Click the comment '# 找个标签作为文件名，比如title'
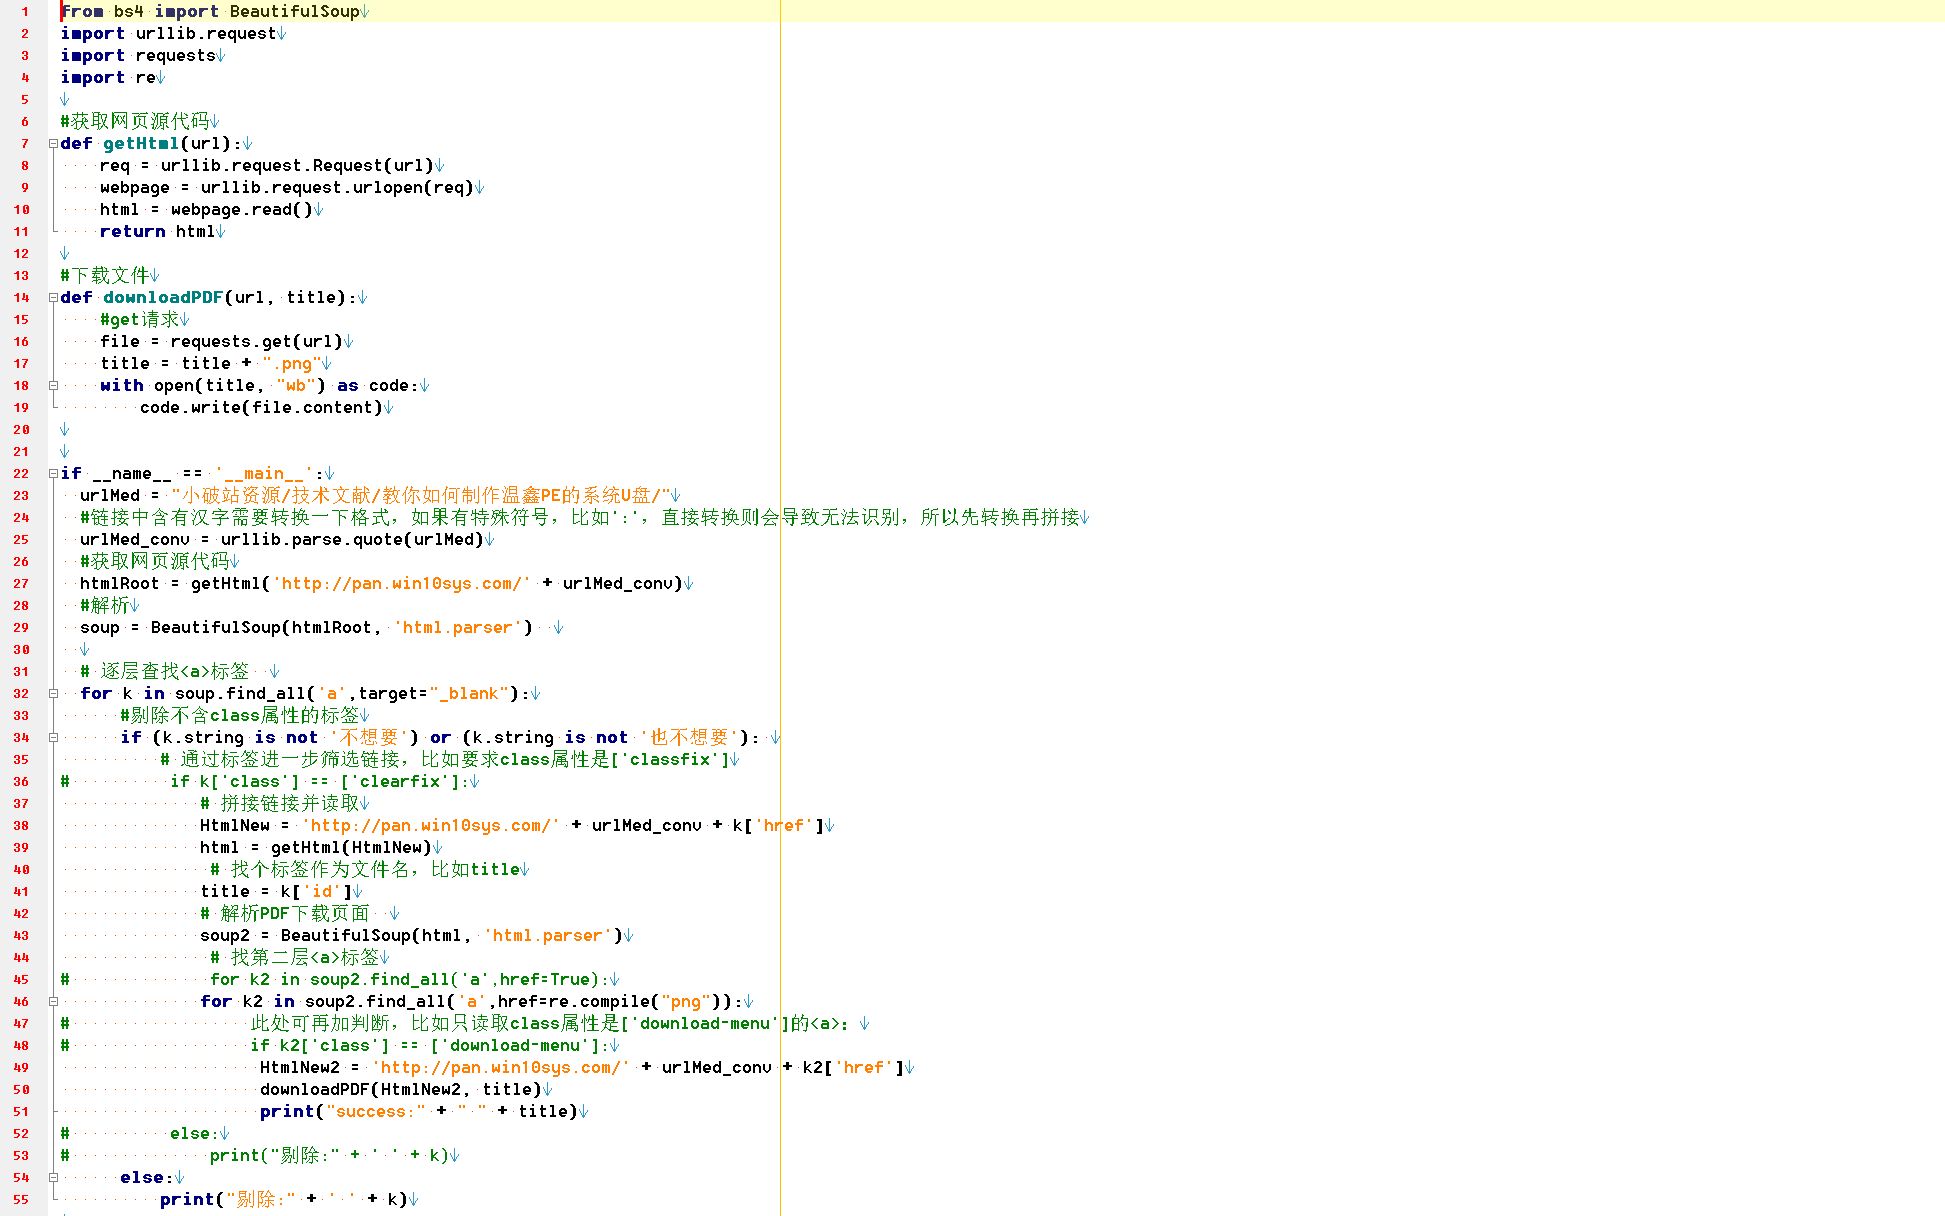 coord(365,869)
